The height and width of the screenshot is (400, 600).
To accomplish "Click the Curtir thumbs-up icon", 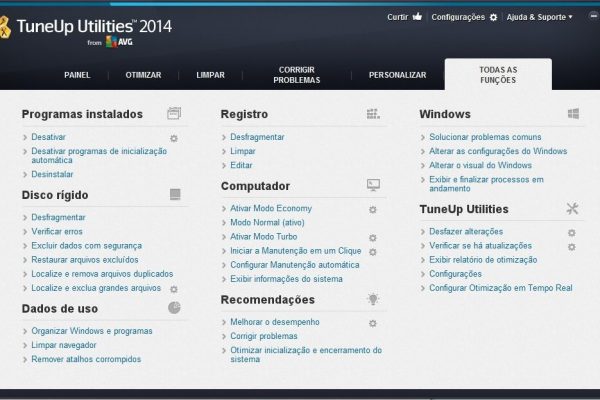I will click(417, 17).
